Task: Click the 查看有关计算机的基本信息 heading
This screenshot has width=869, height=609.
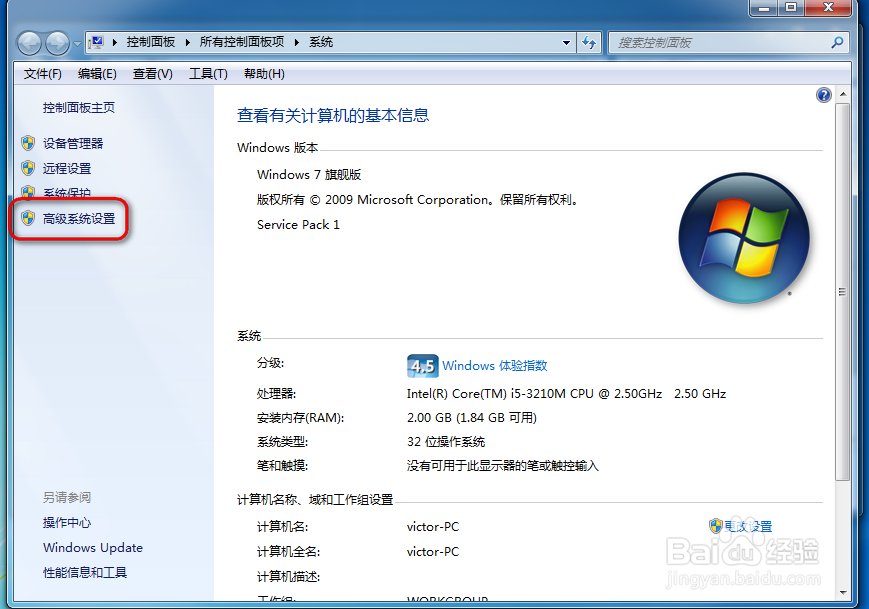Action: click(333, 115)
